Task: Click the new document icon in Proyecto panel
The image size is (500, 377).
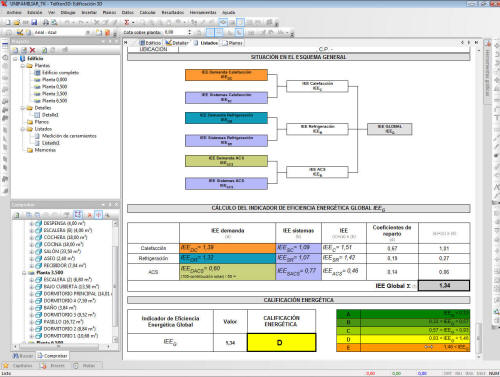Action: pyautogui.click(x=15, y=50)
